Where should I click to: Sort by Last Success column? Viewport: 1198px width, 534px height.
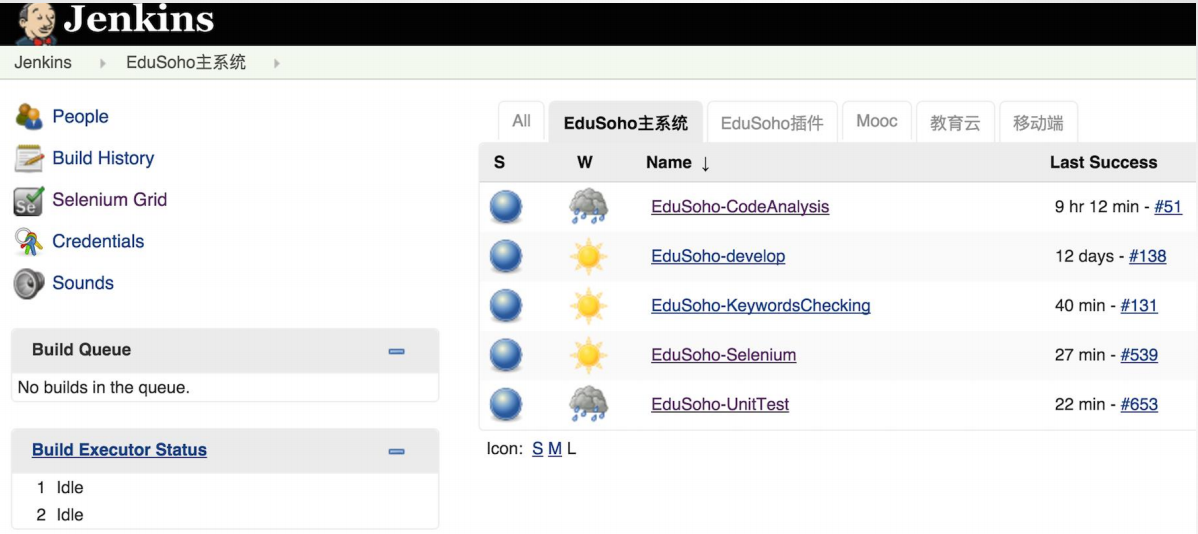tap(1103, 162)
